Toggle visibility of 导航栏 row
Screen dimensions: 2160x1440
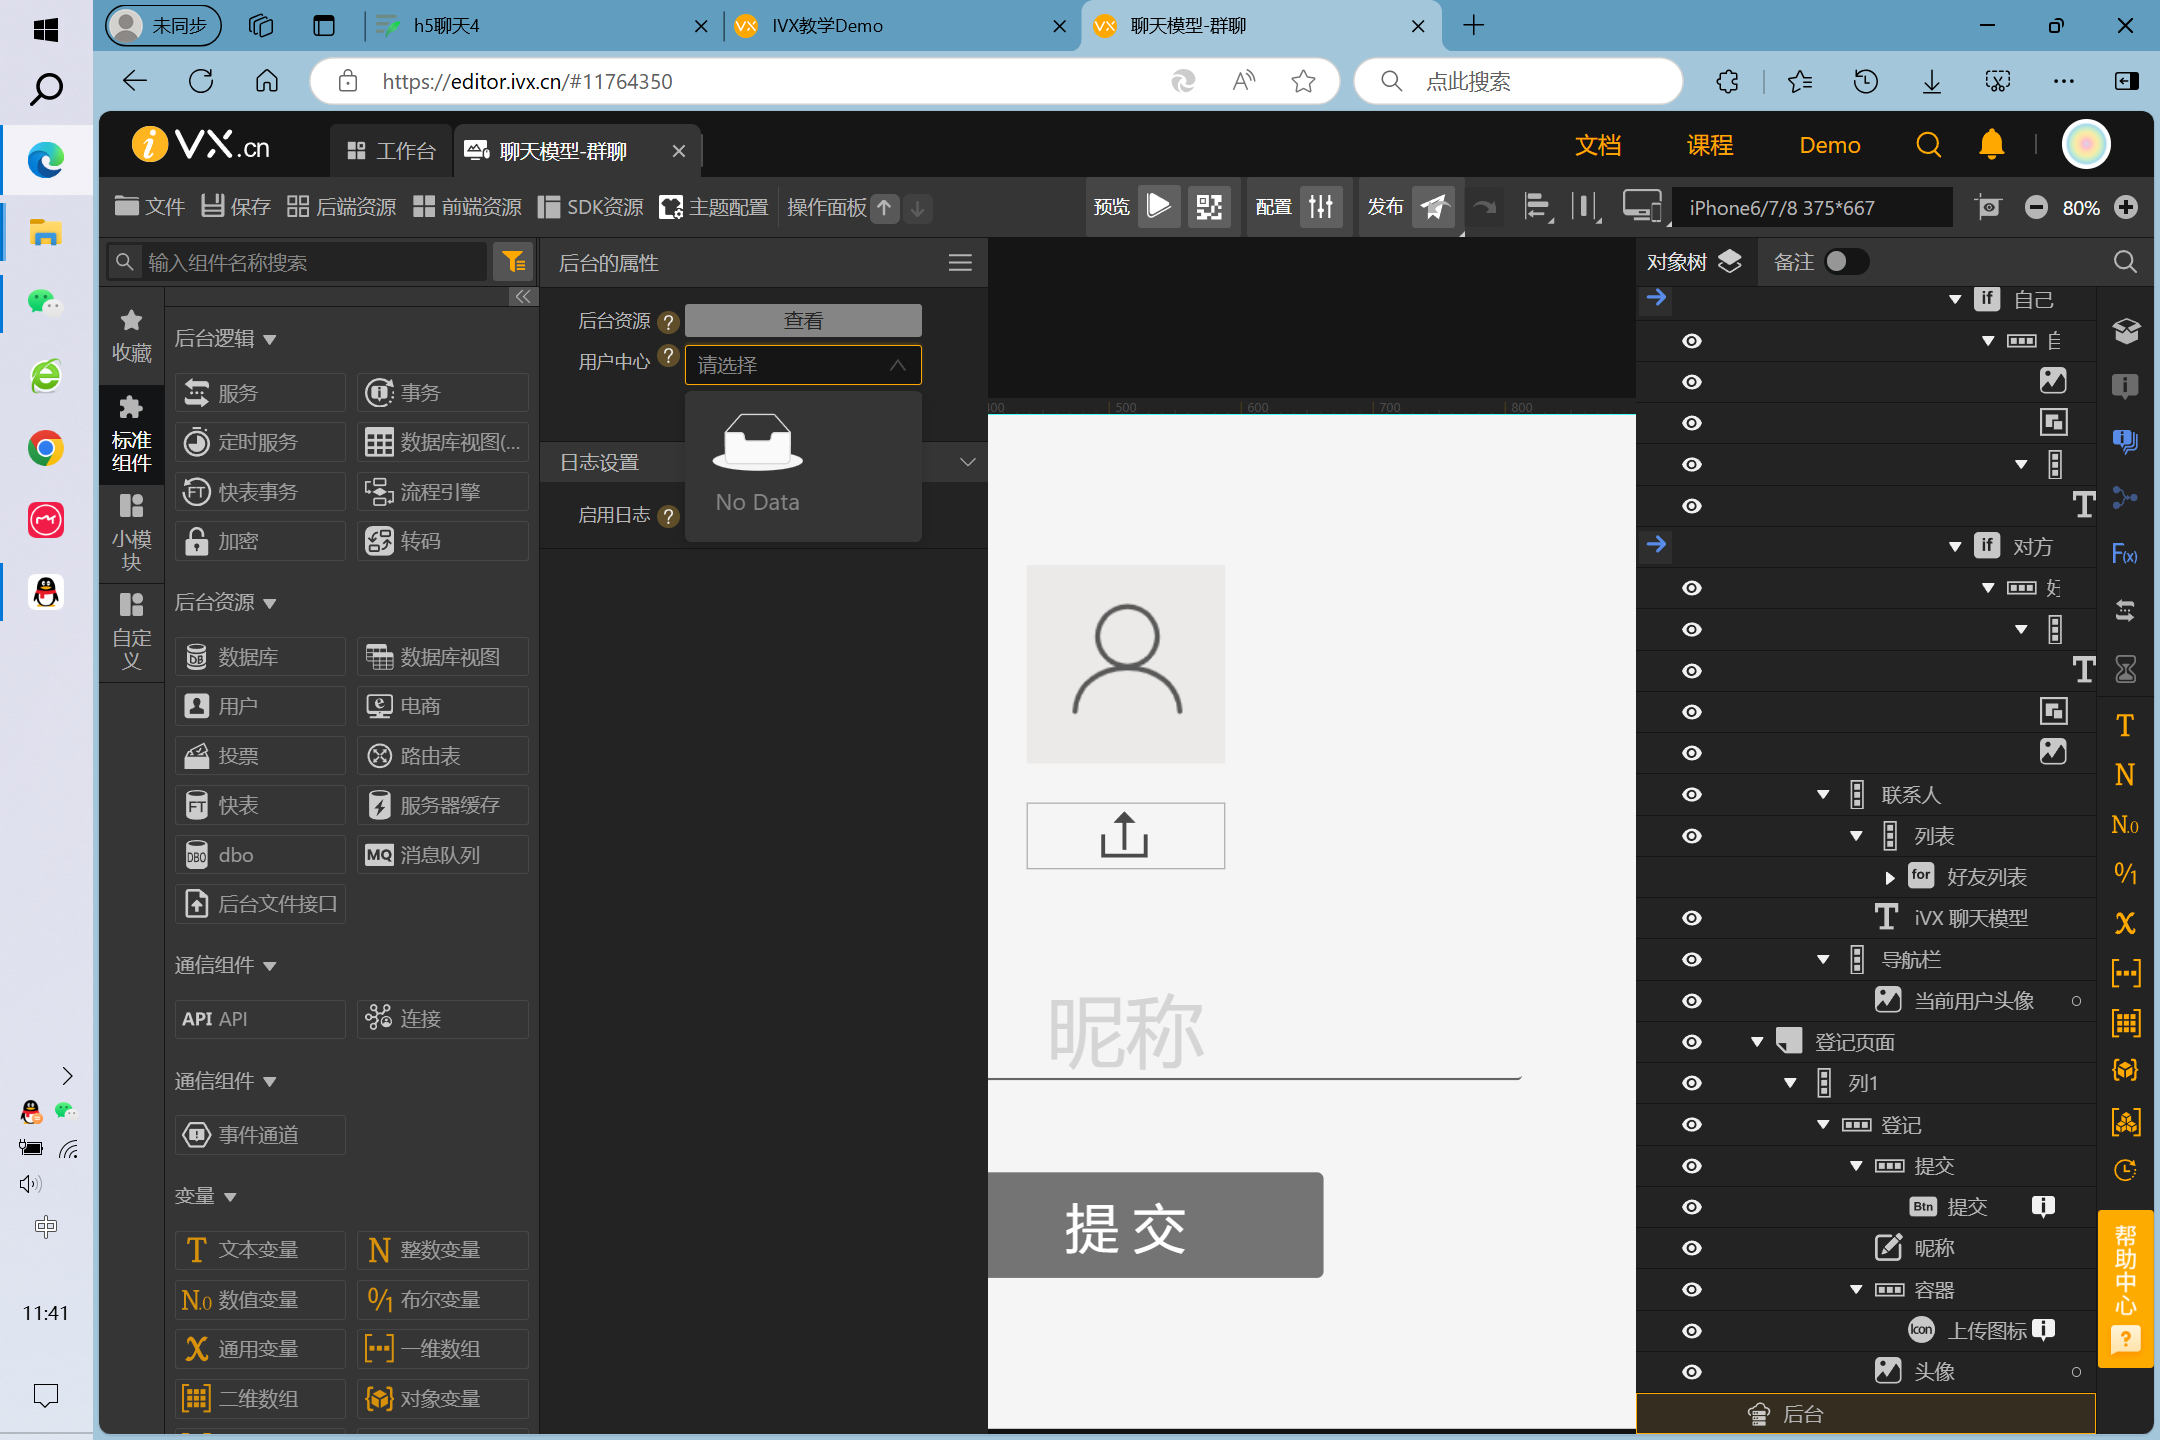(1691, 959)
